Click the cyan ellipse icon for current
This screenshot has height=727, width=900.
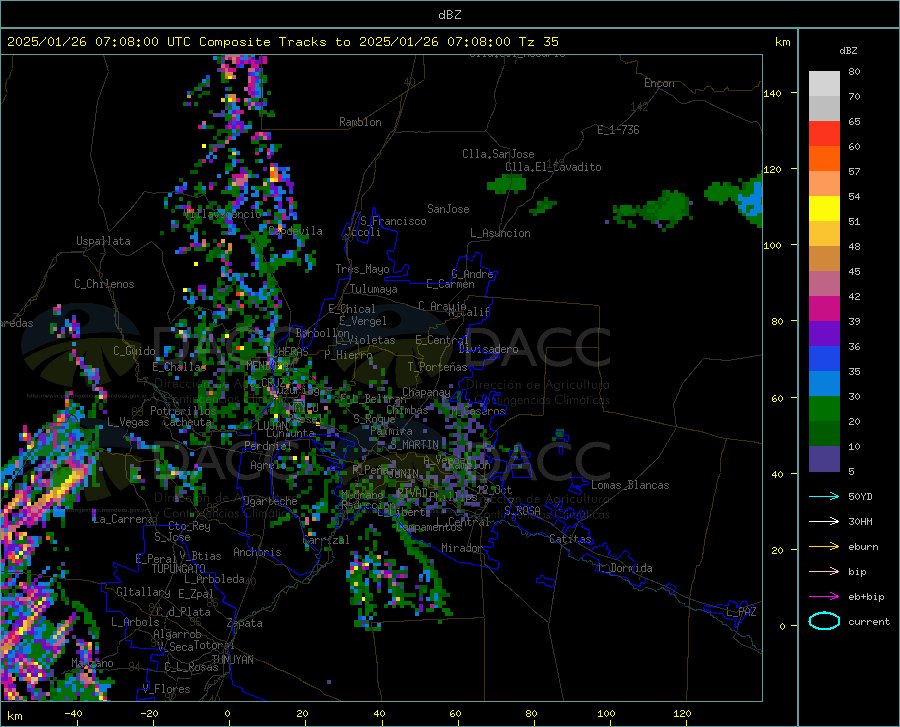coord(824,621)
